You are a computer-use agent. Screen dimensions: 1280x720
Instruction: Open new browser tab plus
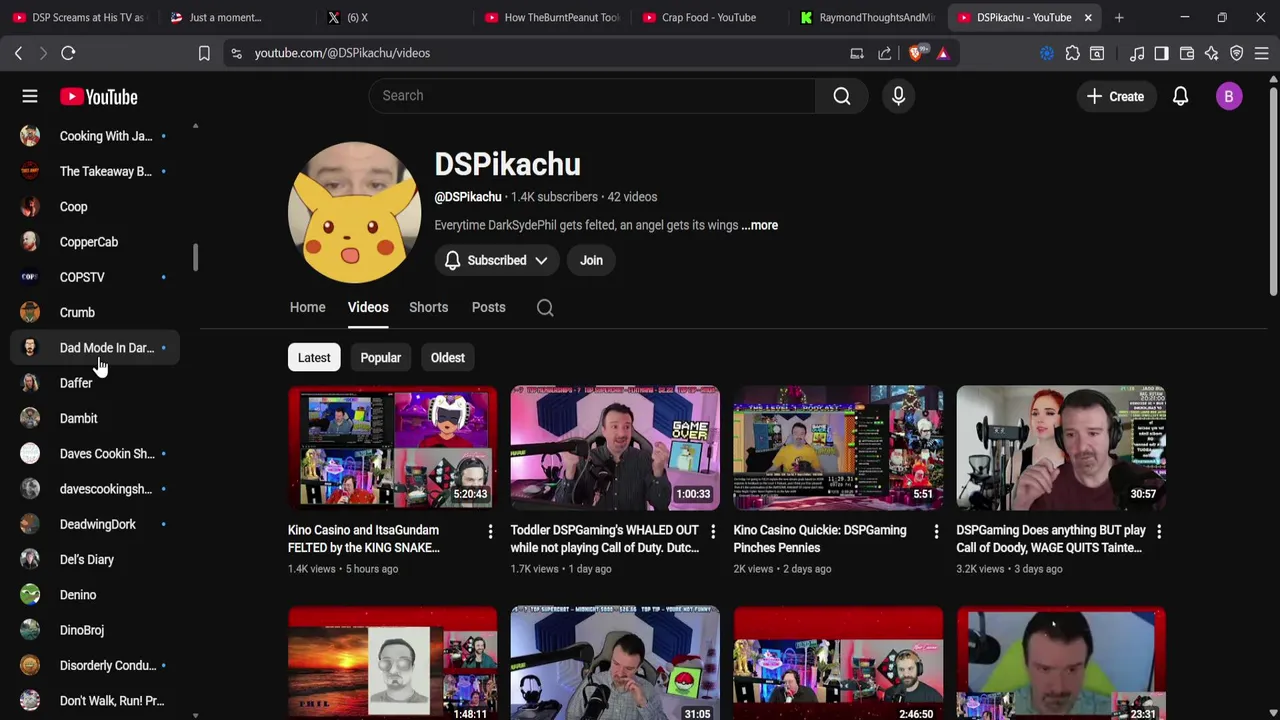coord(1119,17)
